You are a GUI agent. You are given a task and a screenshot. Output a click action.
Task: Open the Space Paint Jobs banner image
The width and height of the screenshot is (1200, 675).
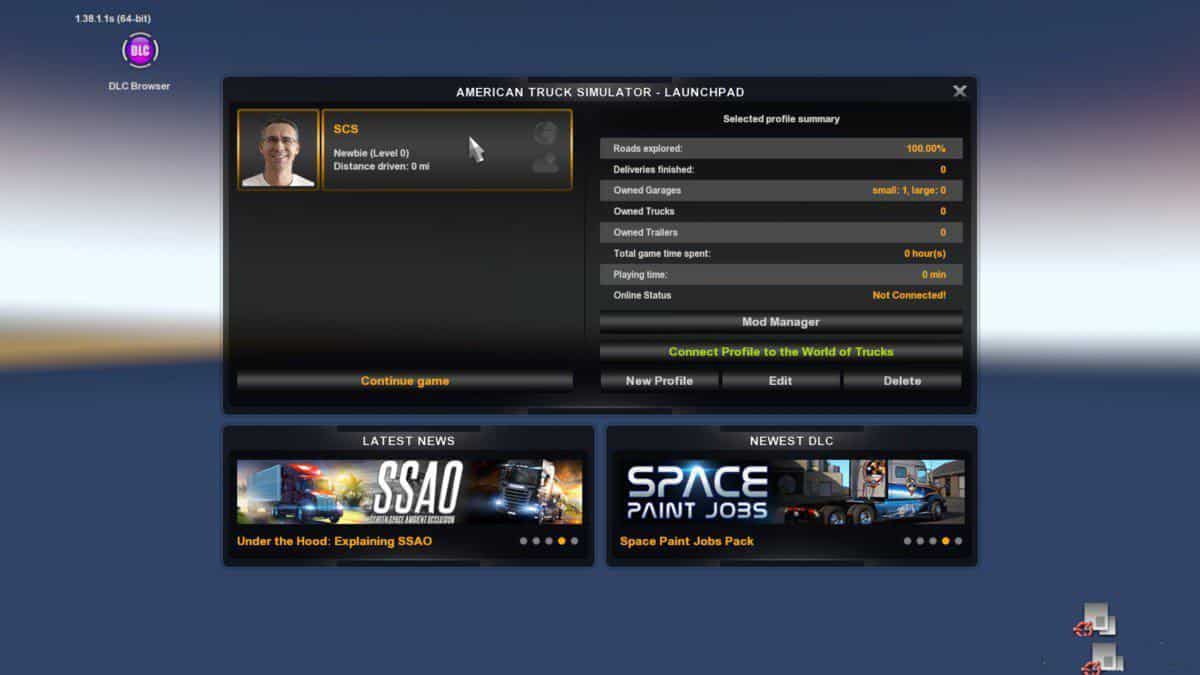coord(791,491)
